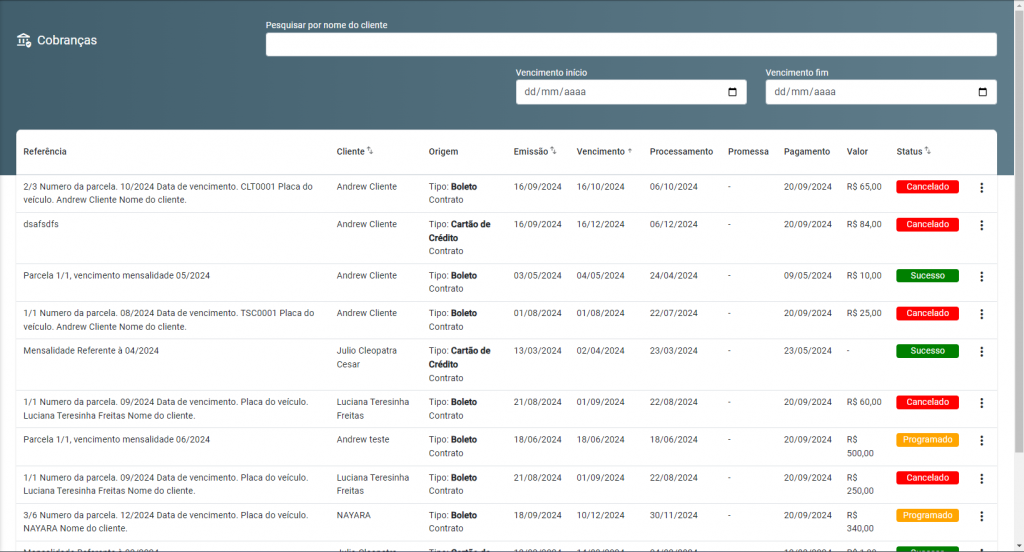Click client name 'Julio Cleopatra Cesar'
The height and width of the screenshot is (552, 1024).
[x=366, y=357]
